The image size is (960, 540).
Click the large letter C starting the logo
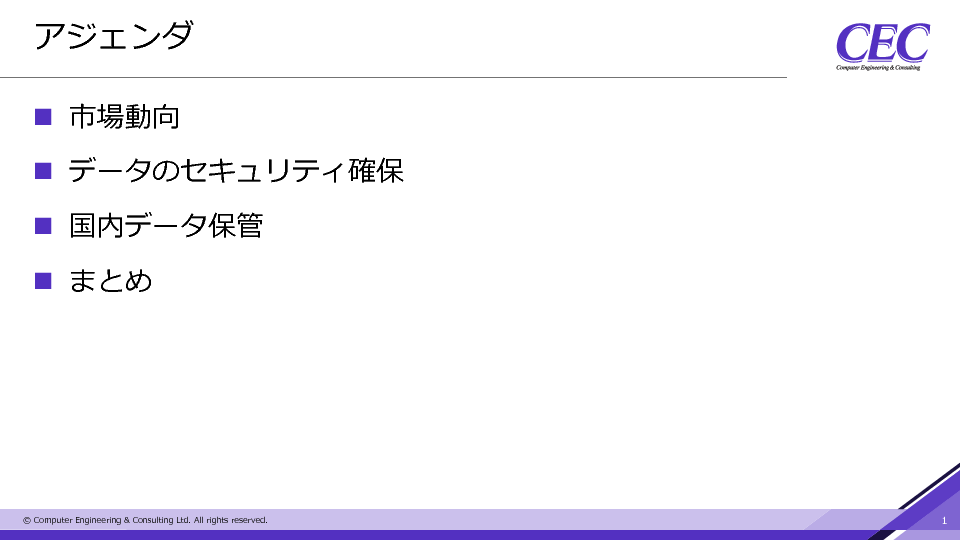click(x=853, y=44)
